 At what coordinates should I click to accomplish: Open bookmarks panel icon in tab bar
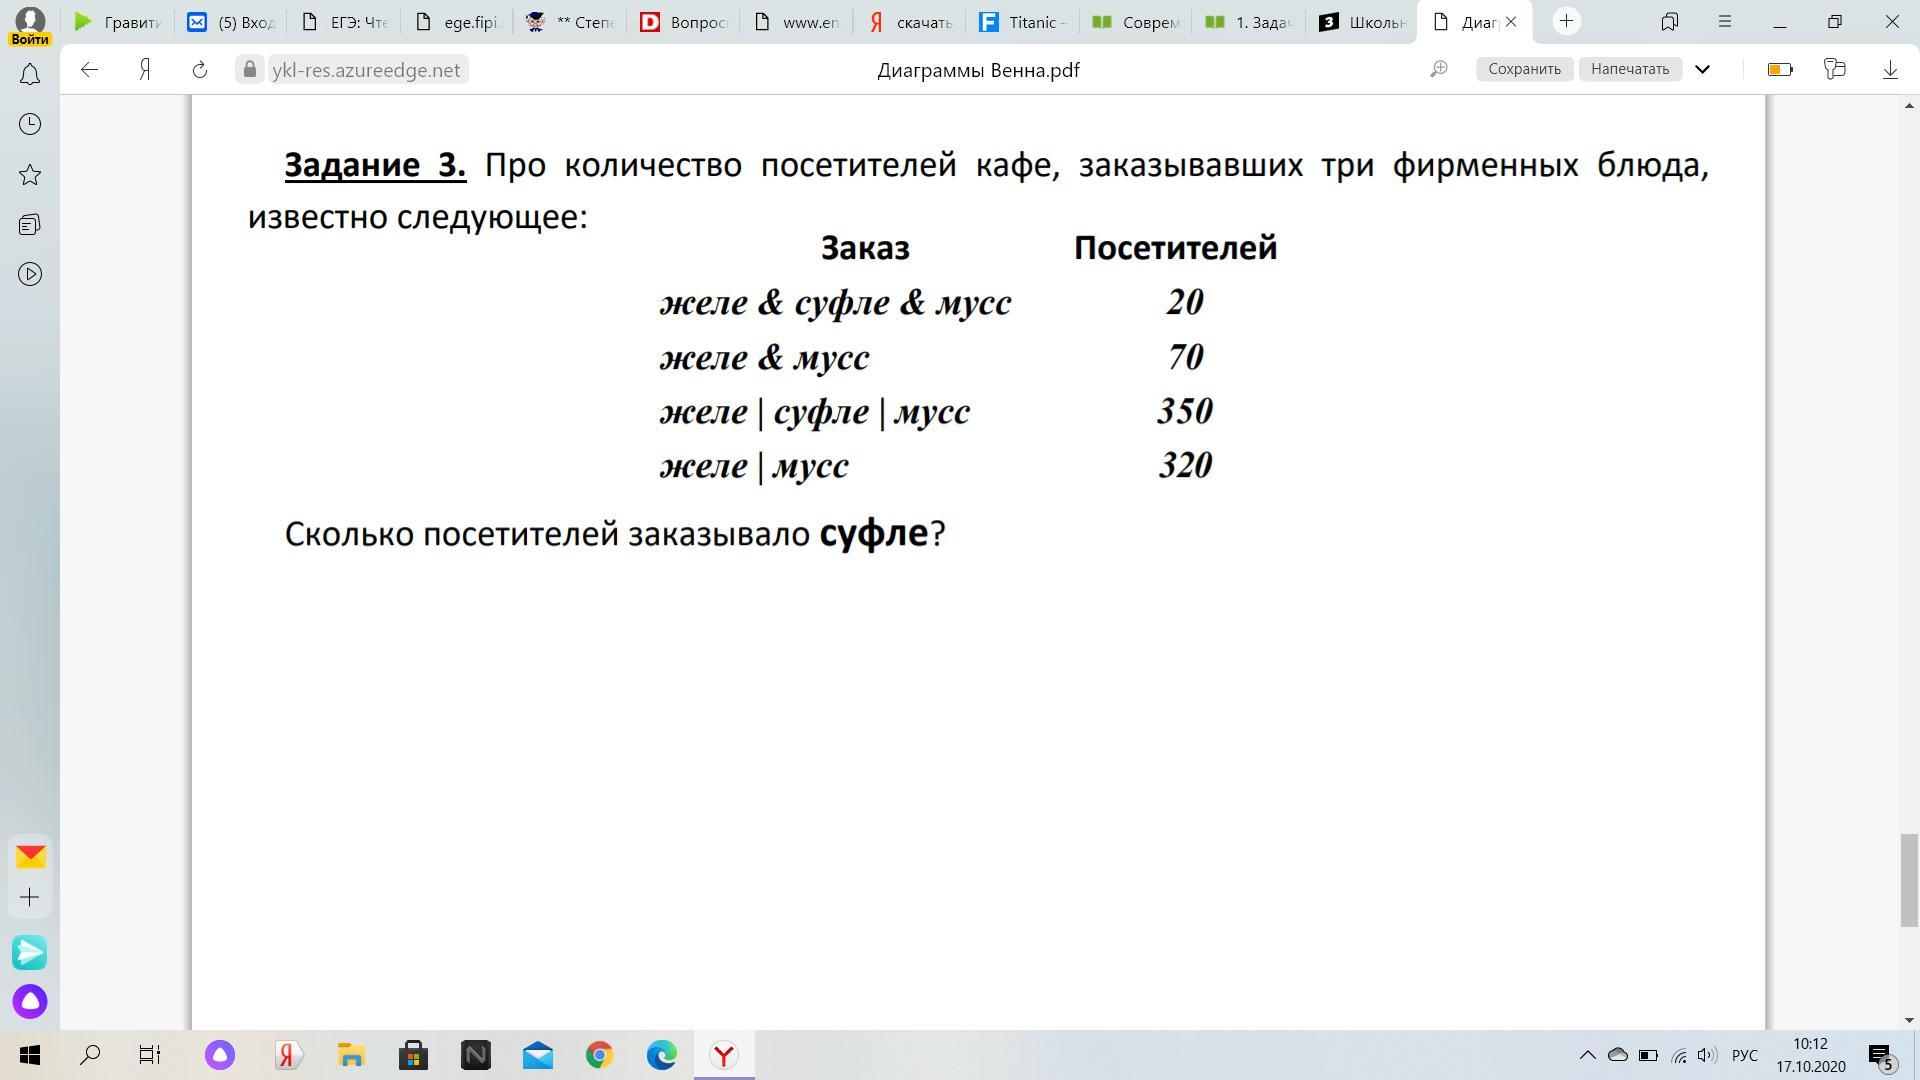click(1669, 22)
